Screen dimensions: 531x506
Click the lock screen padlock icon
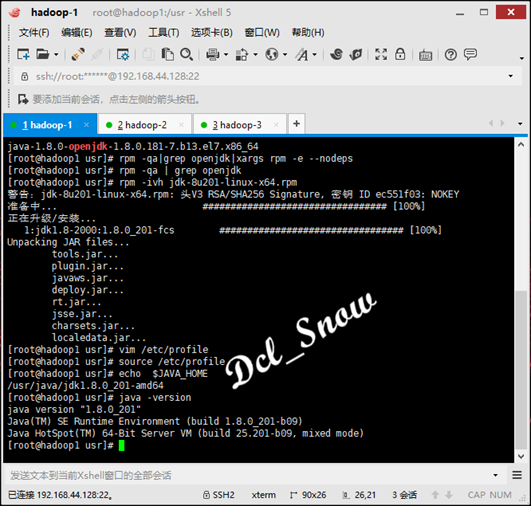pos(400,54)
